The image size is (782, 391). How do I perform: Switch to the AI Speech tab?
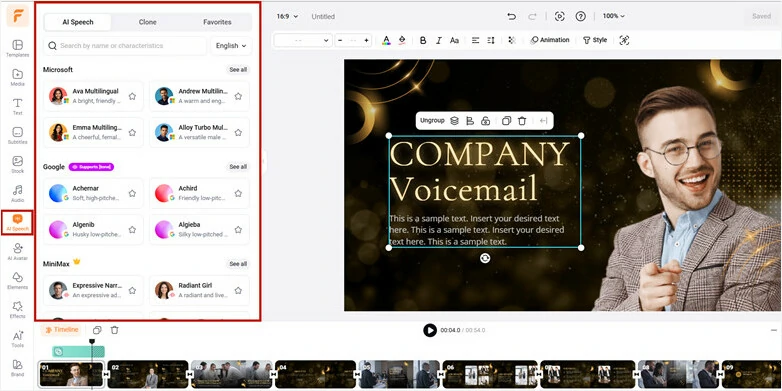click(78, 22)
